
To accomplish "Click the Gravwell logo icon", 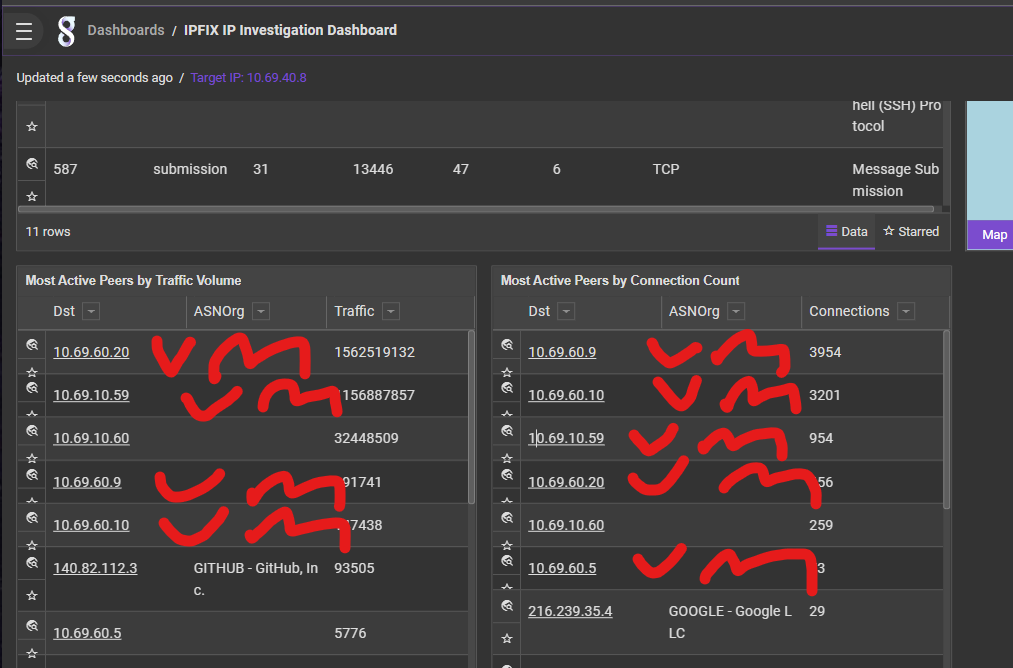I will 66,31.
